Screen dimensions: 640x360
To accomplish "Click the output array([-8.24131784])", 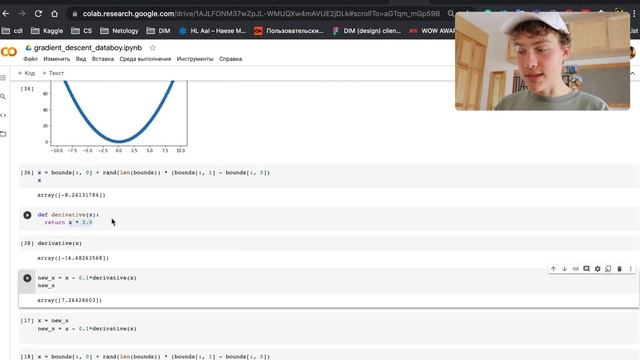I will pyautogui.click(x=71, y=195).
